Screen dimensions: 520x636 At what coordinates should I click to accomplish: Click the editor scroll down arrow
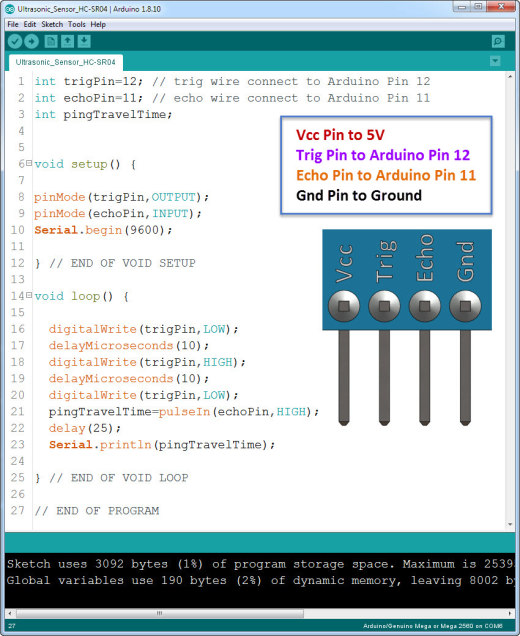point(510,524)
